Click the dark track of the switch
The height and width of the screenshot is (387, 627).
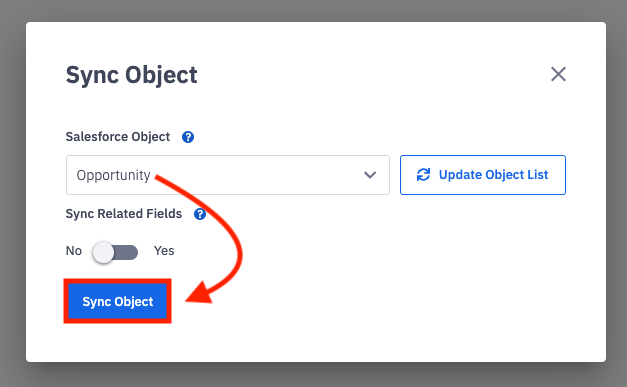point(127,253)
